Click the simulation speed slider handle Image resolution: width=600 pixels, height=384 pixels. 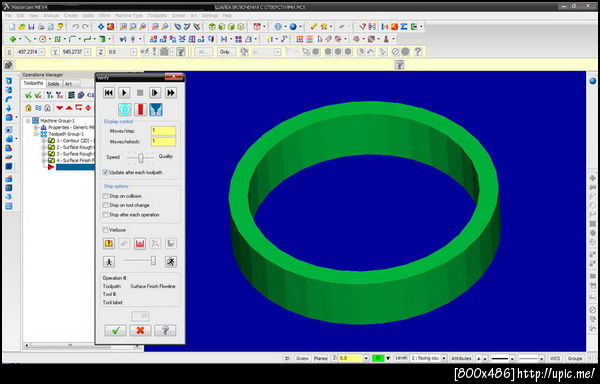click(153, 261)
